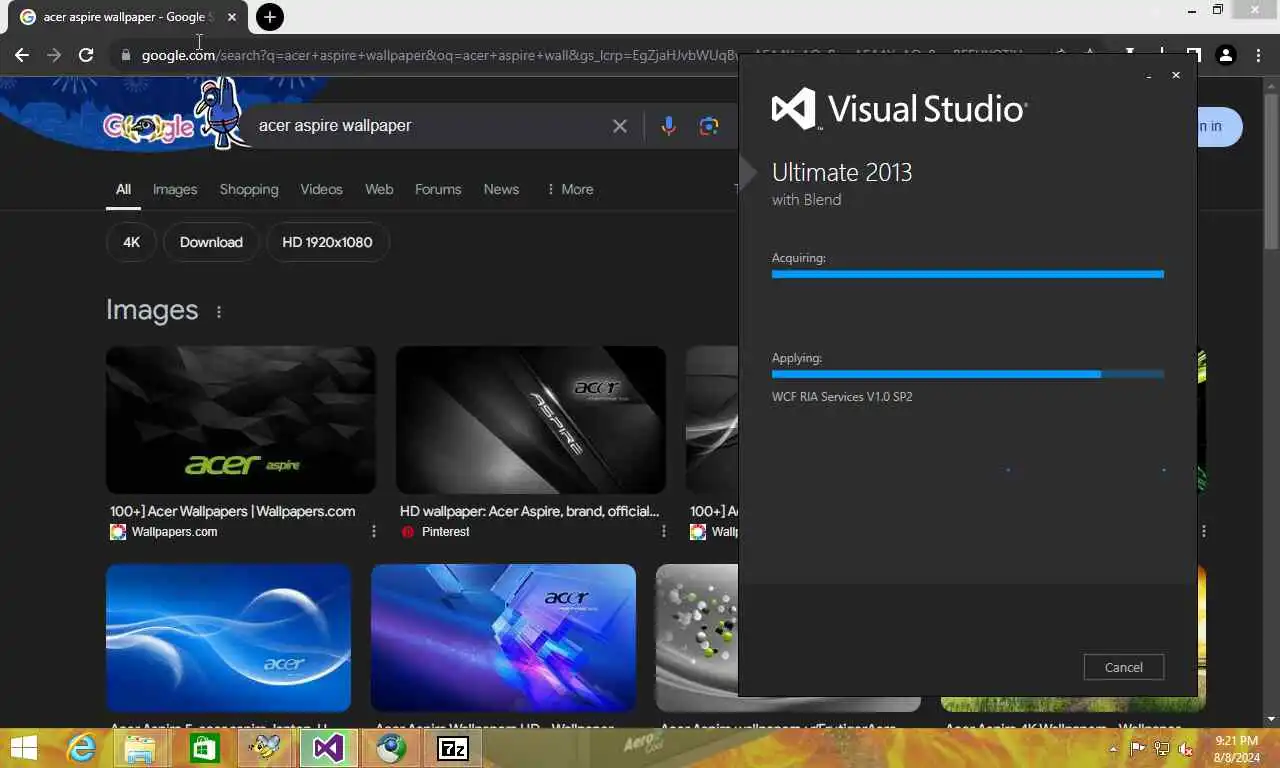Open options for Pinterest image result
The height and width of the screenshot is (768, 1280).
663,532
